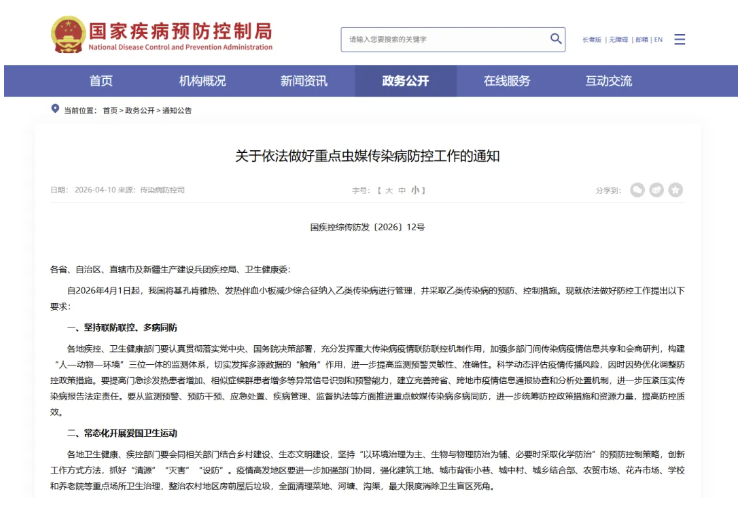The image size is (745, 511).
Task: Share article via Weibo icon
Action: click(x=658, y=190)
